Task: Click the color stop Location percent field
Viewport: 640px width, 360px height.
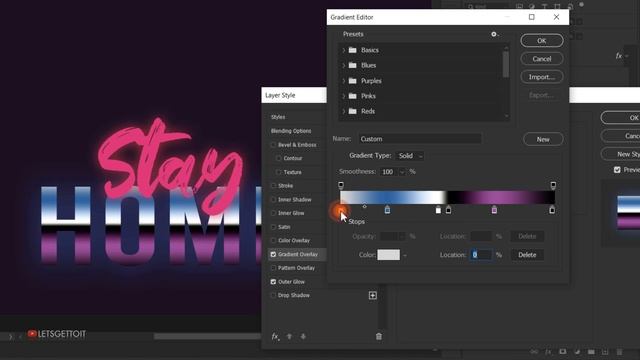Action: (481, 255)
